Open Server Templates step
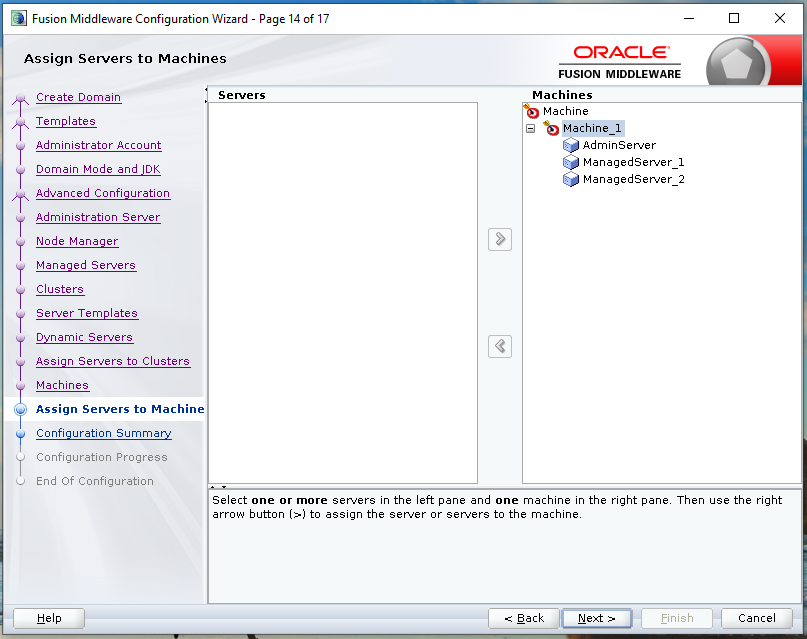The image size is (807, 639). (x=87, y=313)
